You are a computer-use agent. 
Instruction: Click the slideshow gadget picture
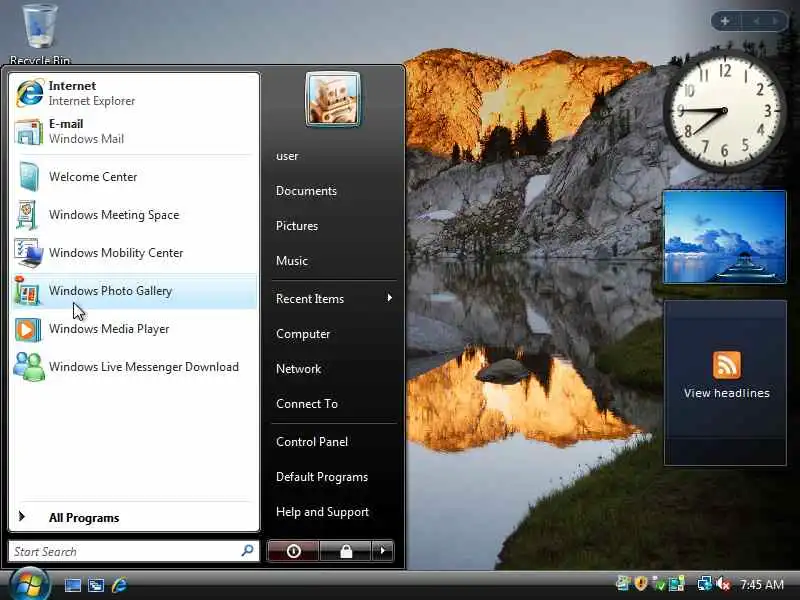point(724,237)
